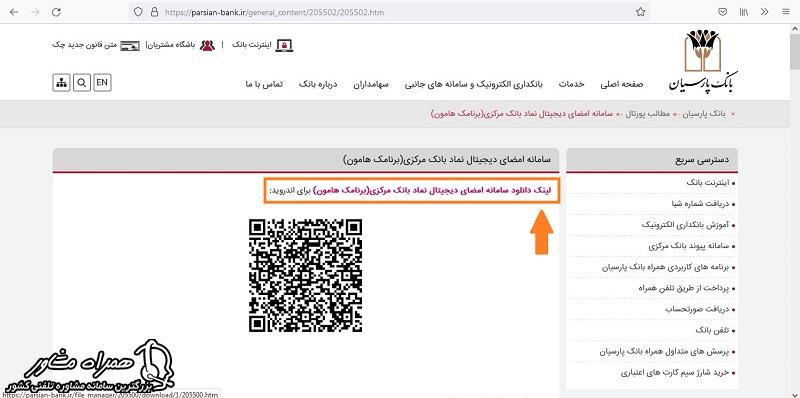The width and height of the screenshot is (800, 398).
Task: Open the Pocket save icon
Action: 722,12
